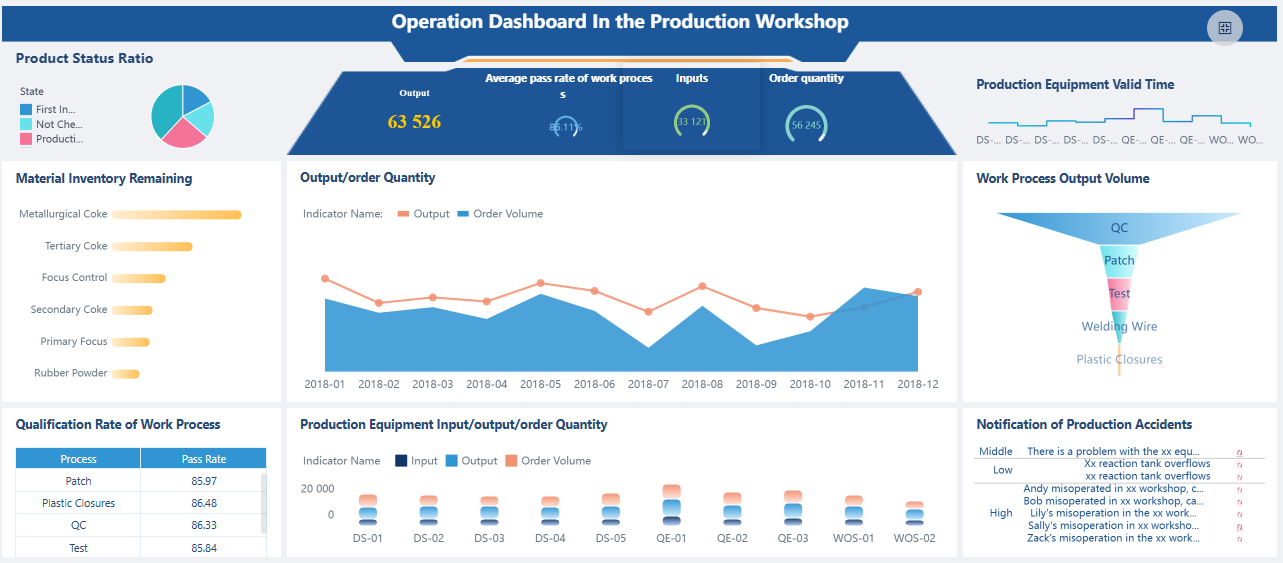Click the alert icon beside Zack's misoperation
Image resolution: width=1283 pixels, height=563 pixels.
point(1240,538)
